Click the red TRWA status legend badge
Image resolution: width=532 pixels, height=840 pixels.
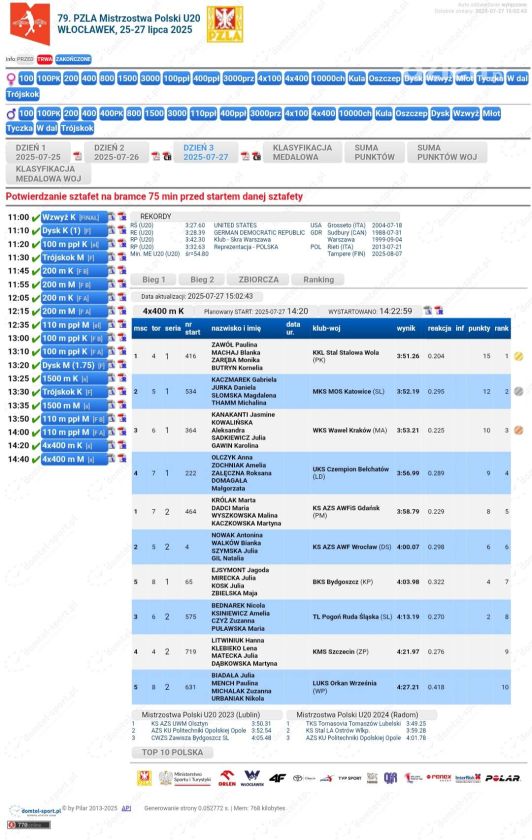(x=44, y=59)
